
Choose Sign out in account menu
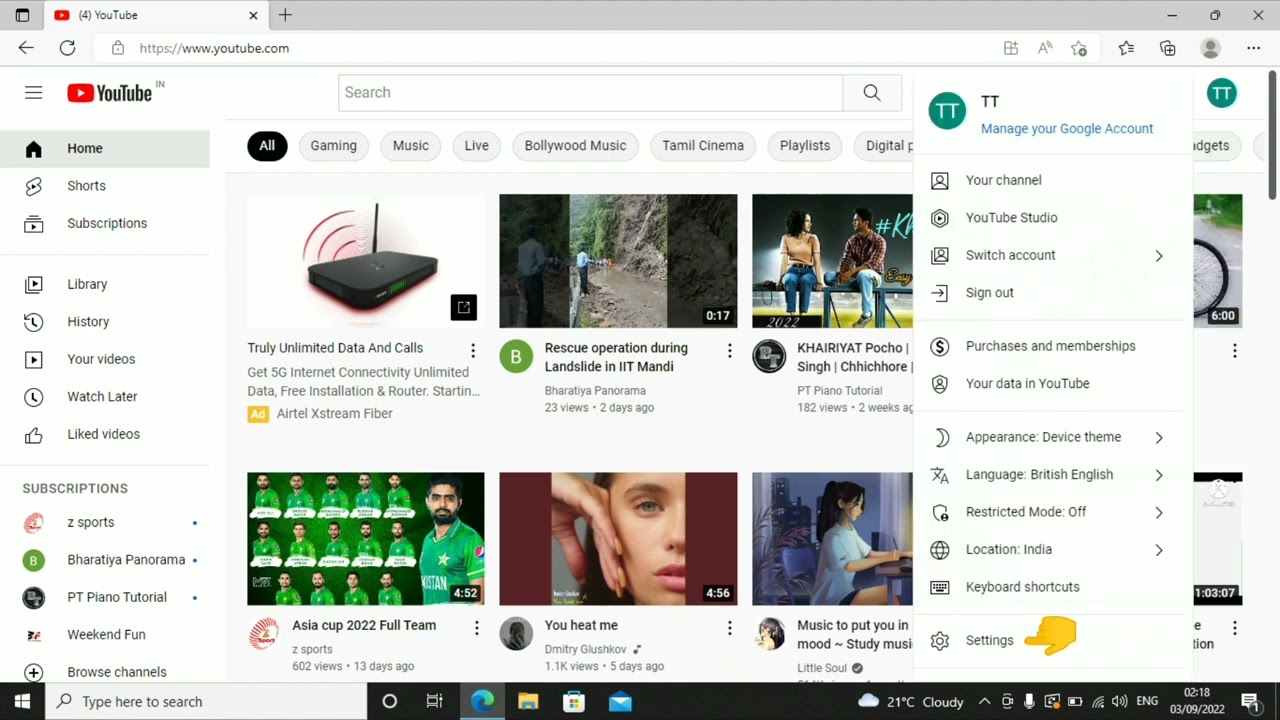point(1048,293)
